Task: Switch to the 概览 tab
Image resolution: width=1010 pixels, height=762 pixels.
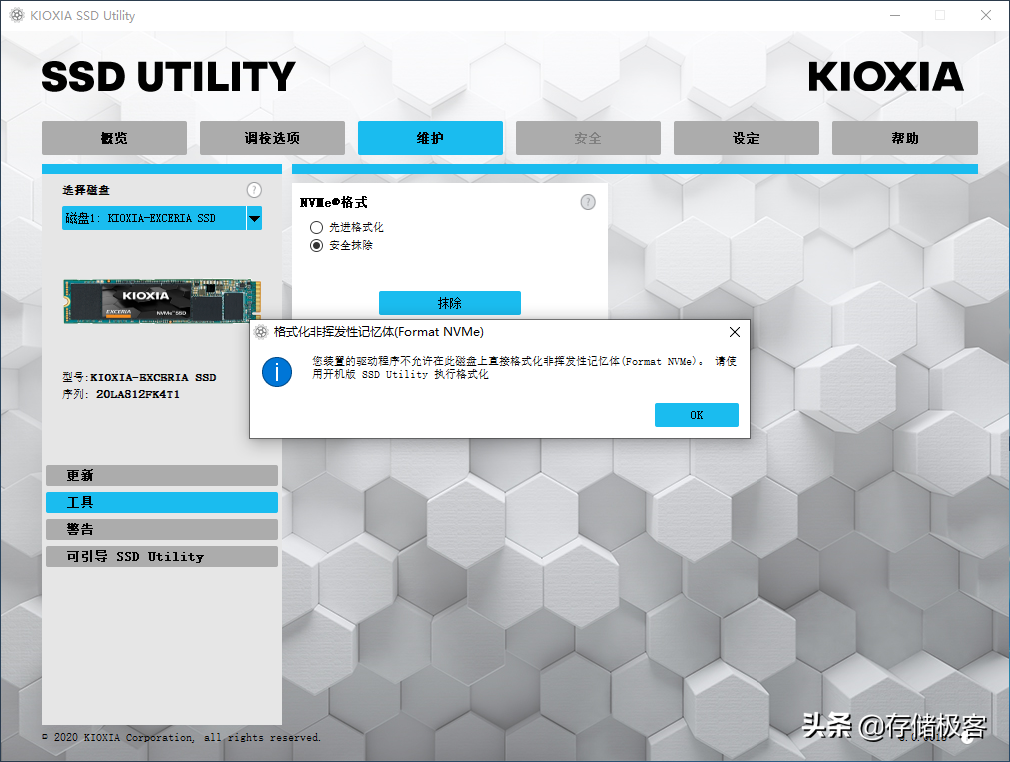Action: 114,138
